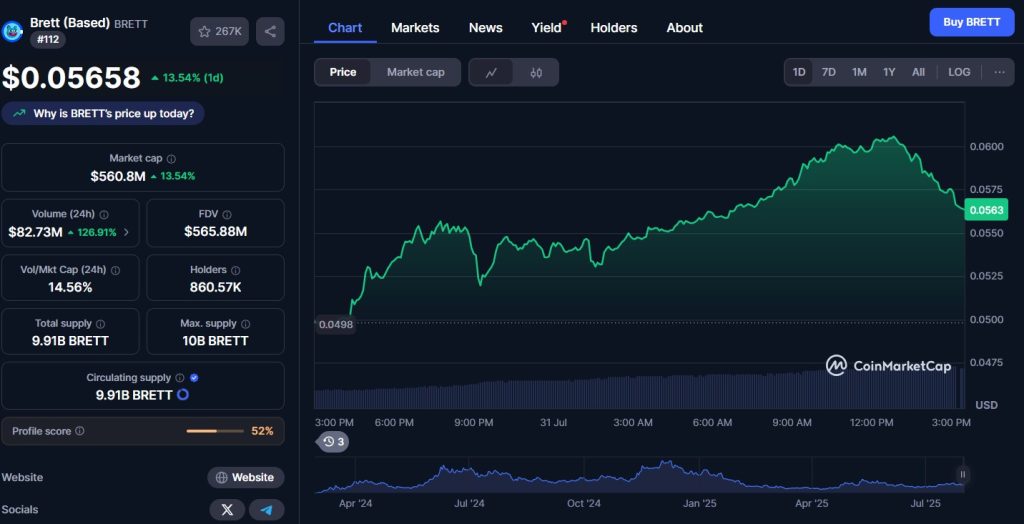
Task: Open the Yield tab
Action: coord(547,28)
